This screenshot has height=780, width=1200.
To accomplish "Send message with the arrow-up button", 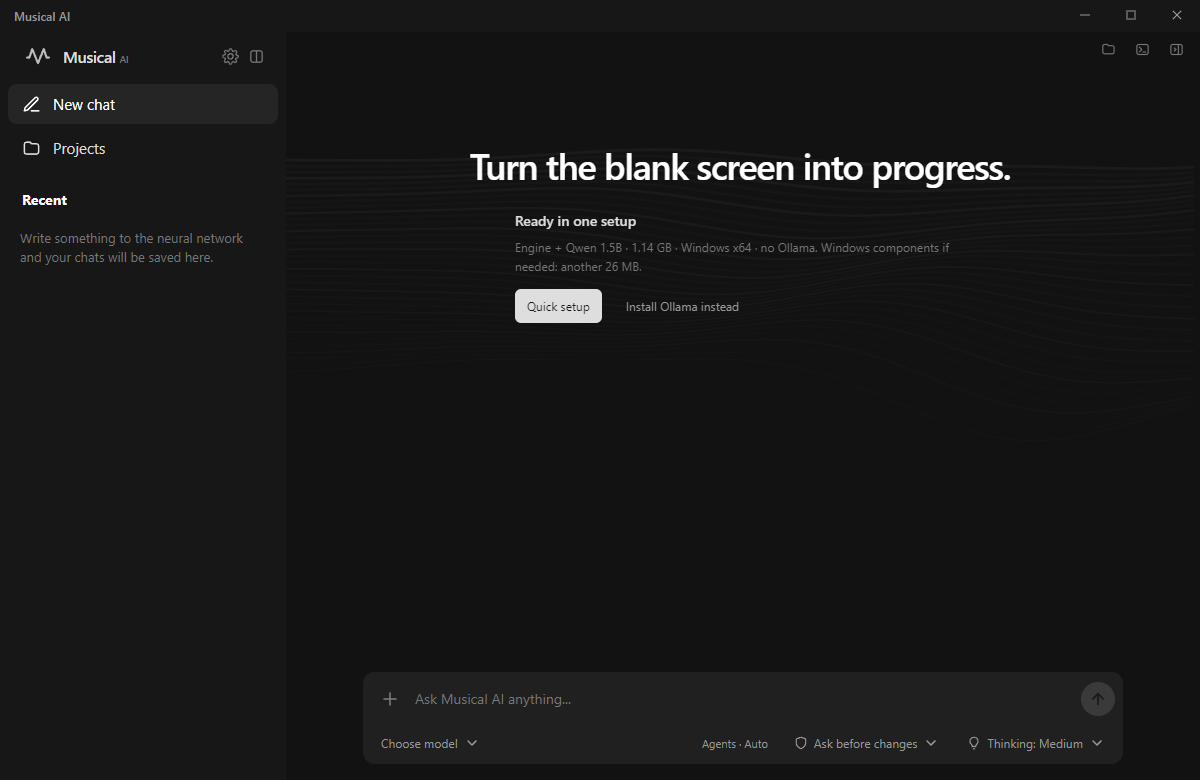I will pos(1098,699).
